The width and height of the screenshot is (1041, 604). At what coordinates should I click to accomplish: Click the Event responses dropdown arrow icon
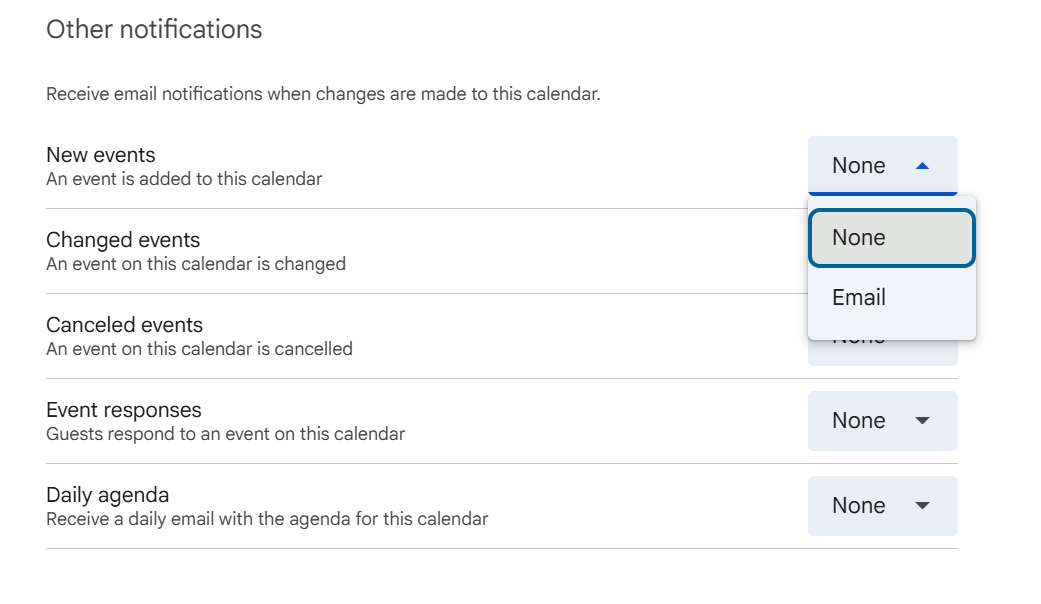coord(922,421)
